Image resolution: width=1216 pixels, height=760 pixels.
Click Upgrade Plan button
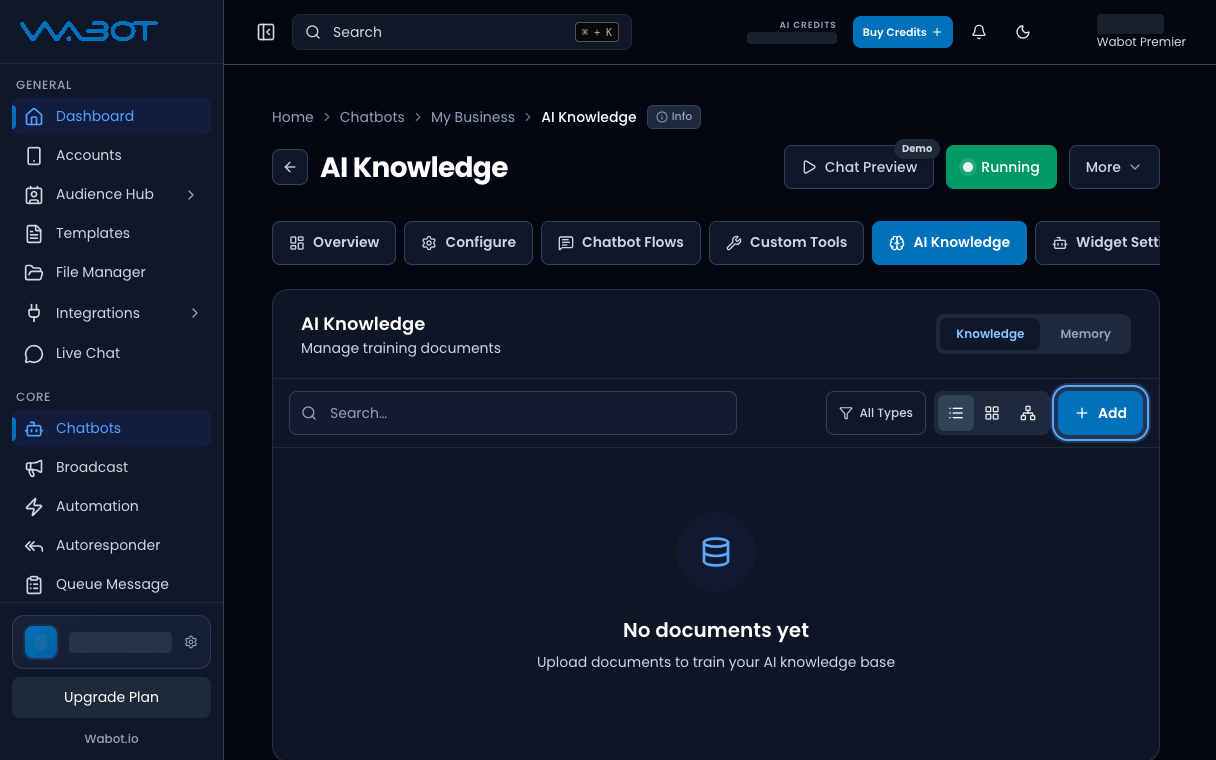point(111,697)
